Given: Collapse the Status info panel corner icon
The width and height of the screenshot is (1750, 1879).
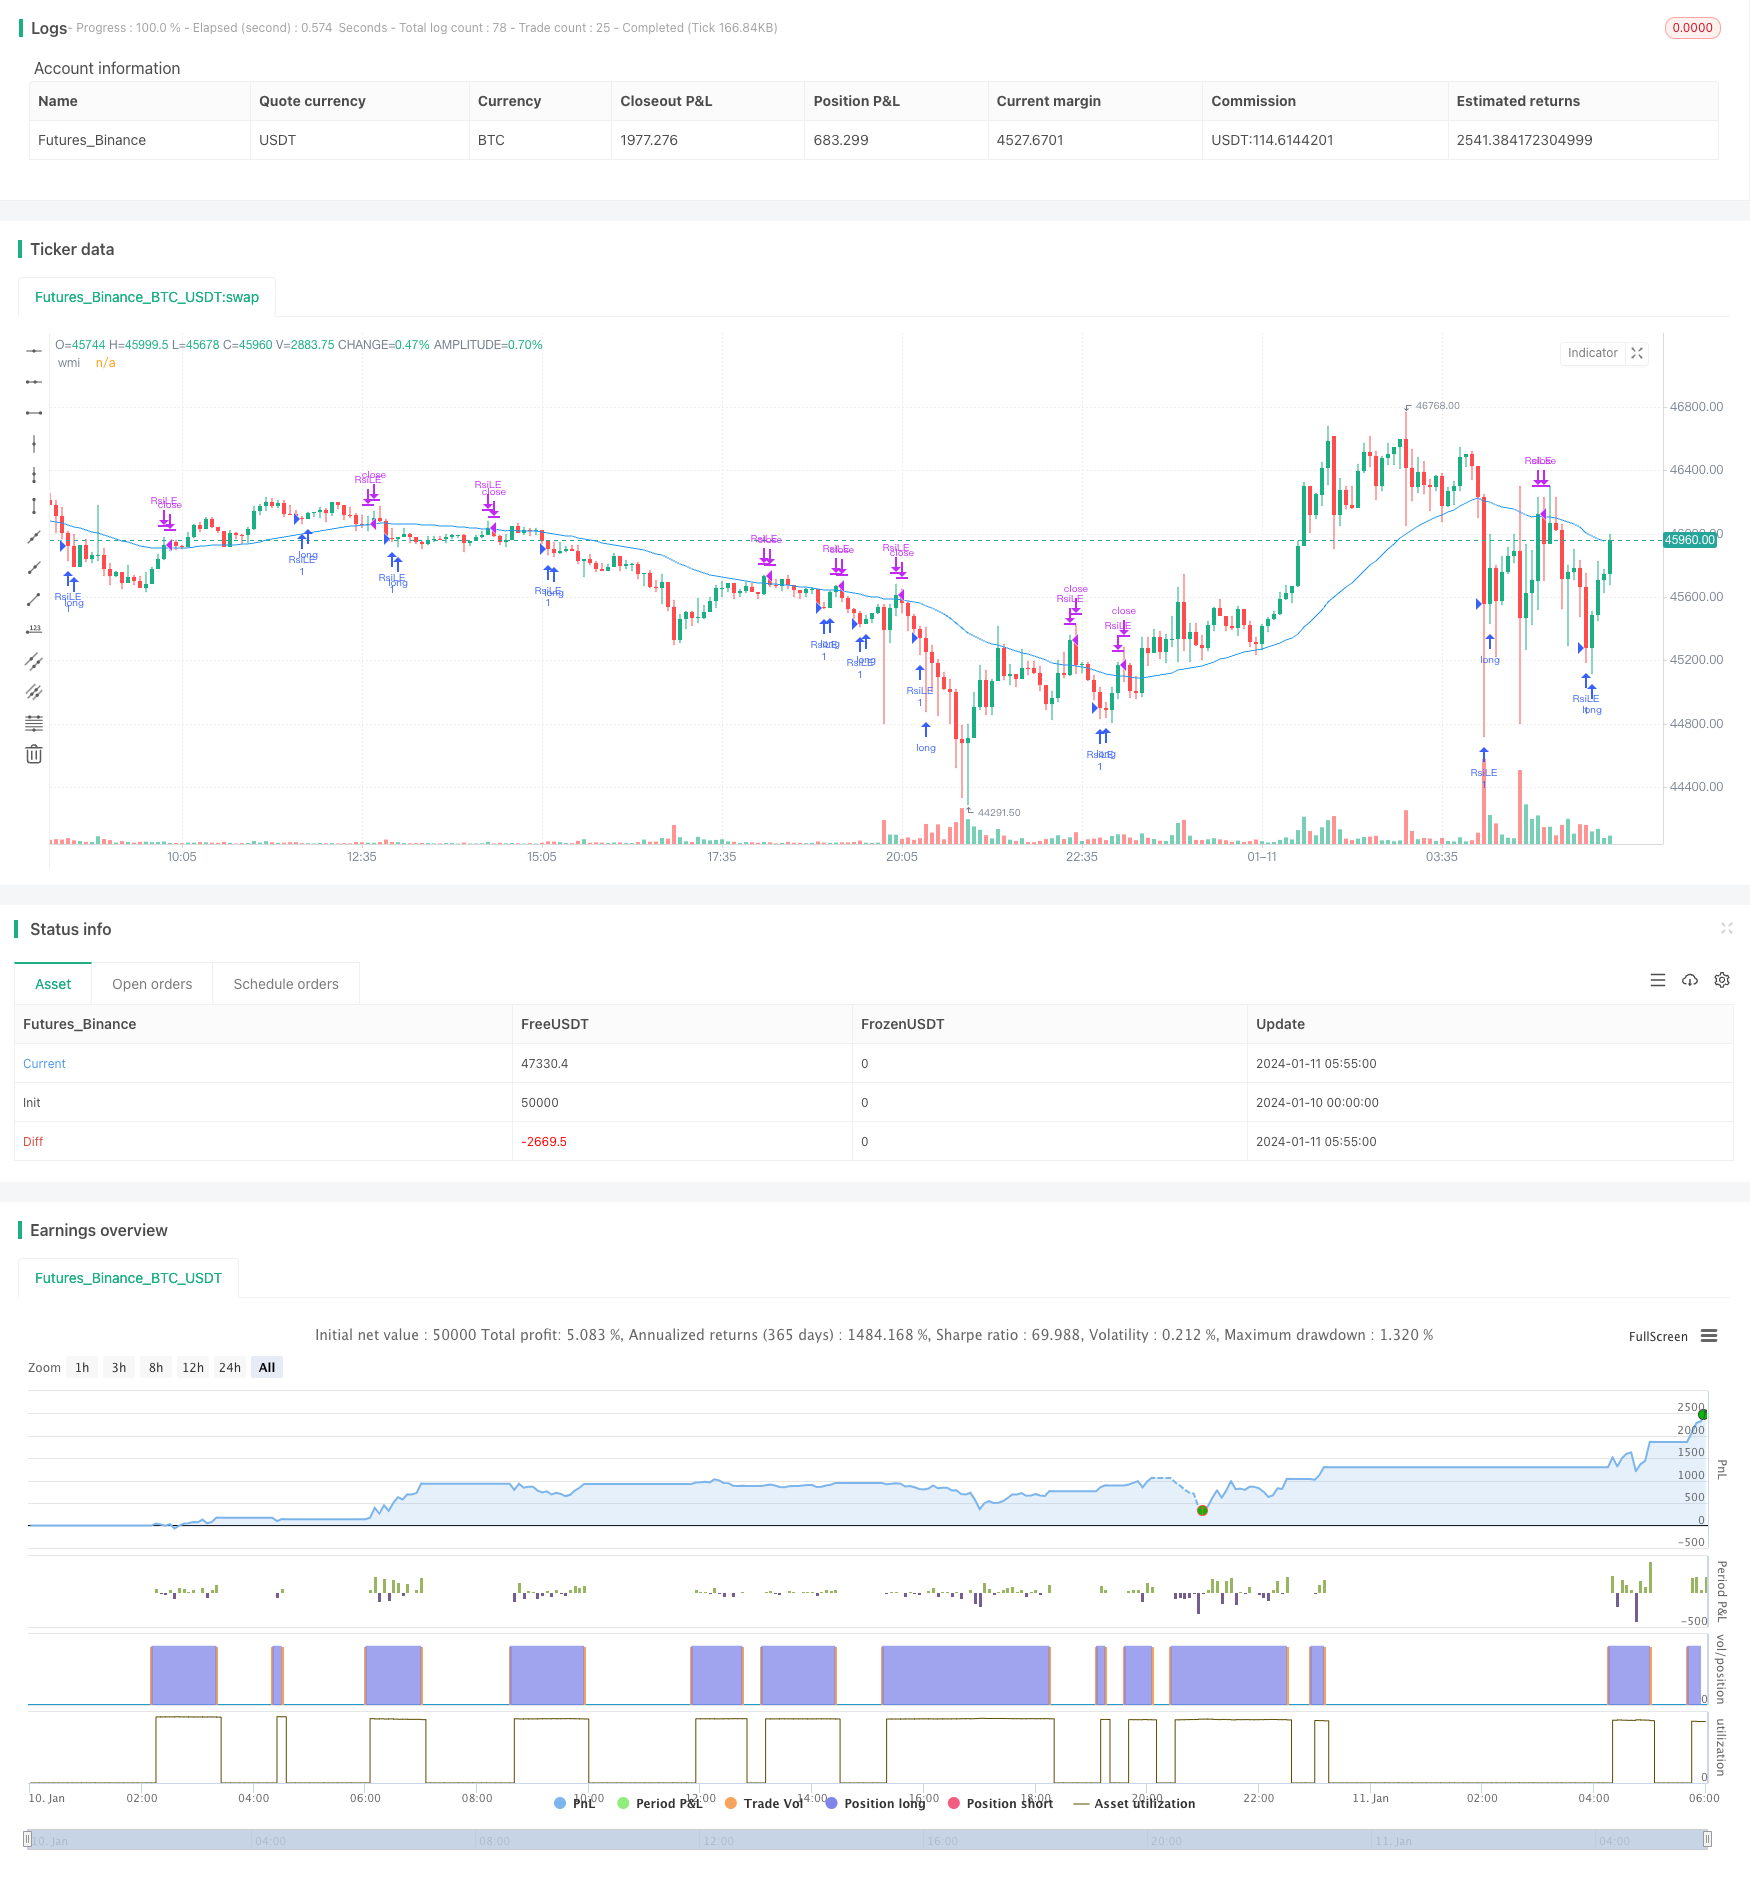Looking at the screenshot, I should click(1726, 928).
